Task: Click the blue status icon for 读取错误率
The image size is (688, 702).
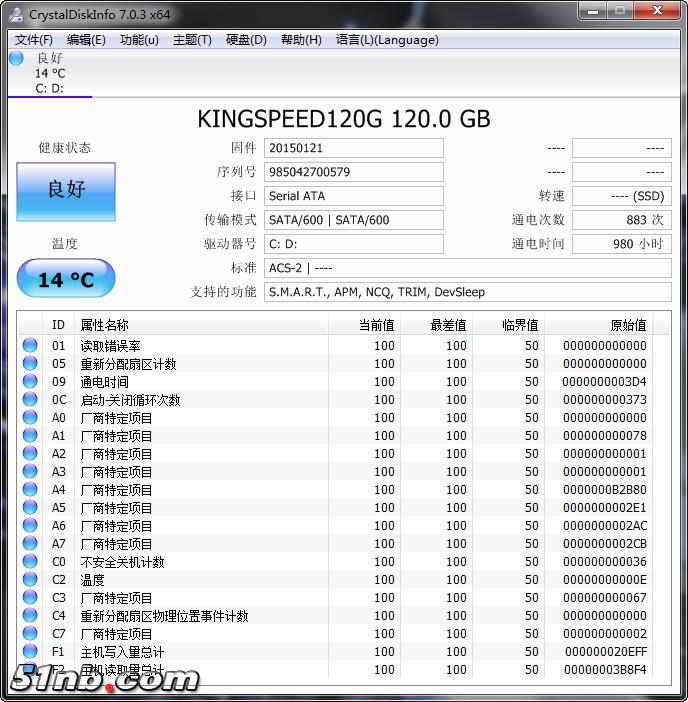Action: (30, 345)
